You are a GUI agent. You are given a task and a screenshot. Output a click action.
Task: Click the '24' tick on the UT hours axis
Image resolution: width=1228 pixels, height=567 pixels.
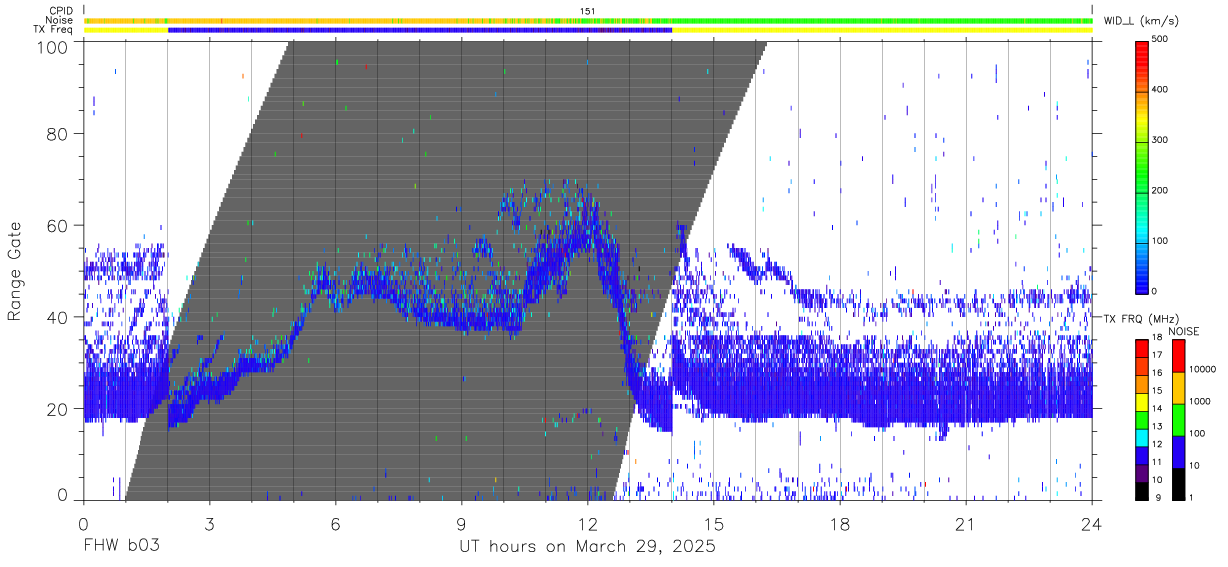coord(1092,523)
